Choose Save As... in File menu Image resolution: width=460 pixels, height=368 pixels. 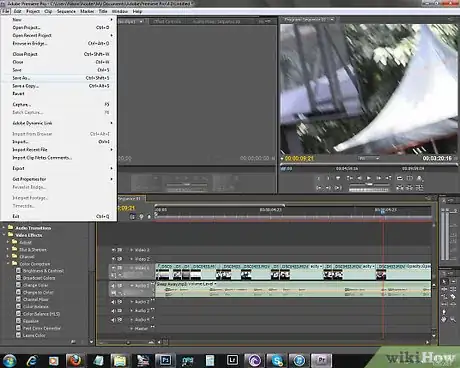[58, 78]
